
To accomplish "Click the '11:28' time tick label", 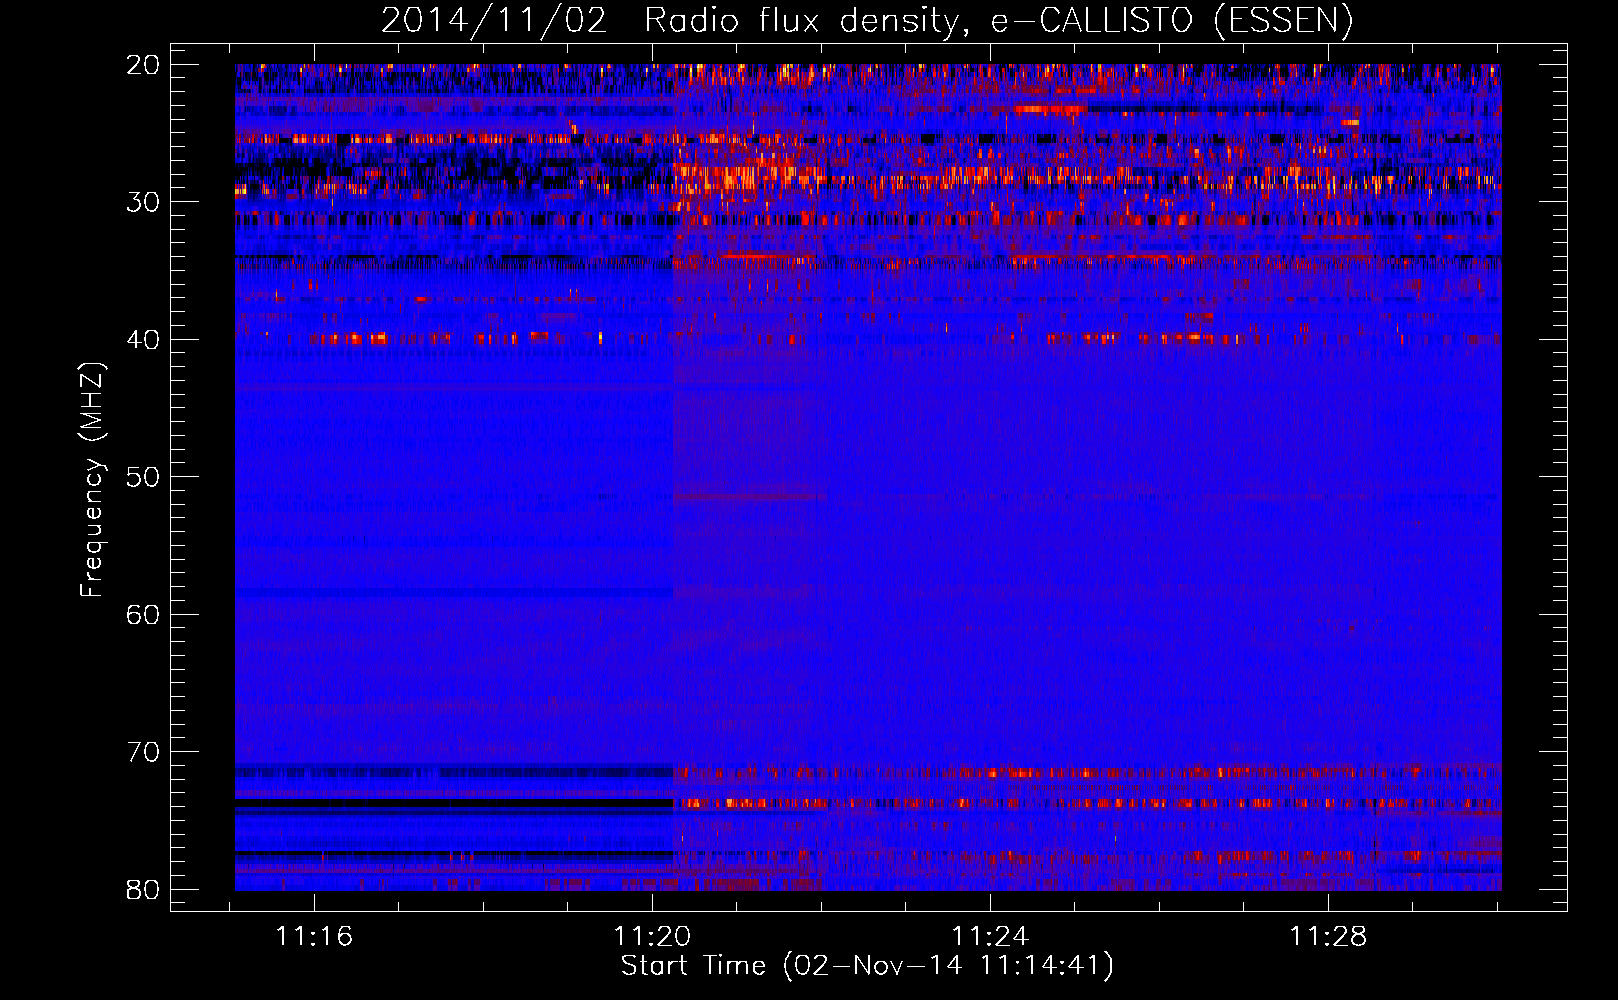I will [x=1328, y=937].
